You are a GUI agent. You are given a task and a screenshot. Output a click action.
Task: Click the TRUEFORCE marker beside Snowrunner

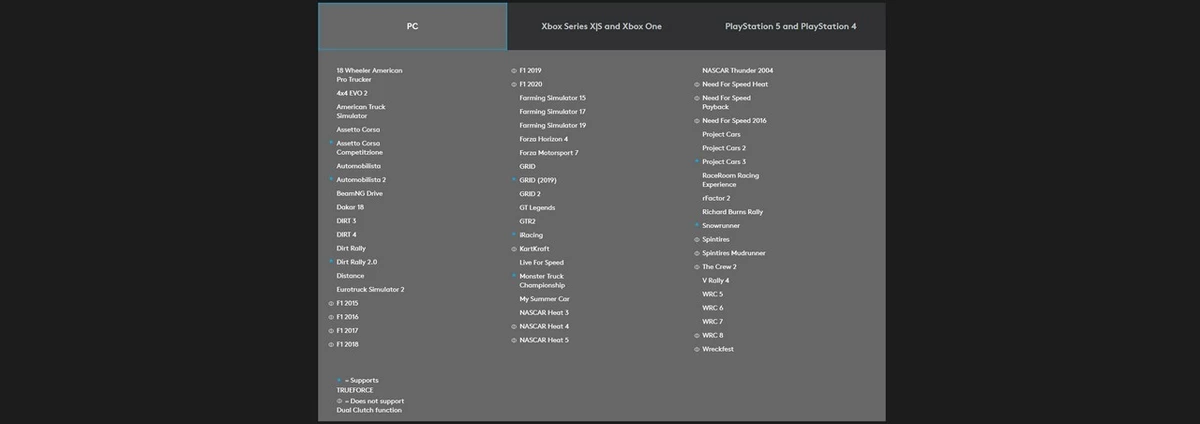(x=697, y=225)
